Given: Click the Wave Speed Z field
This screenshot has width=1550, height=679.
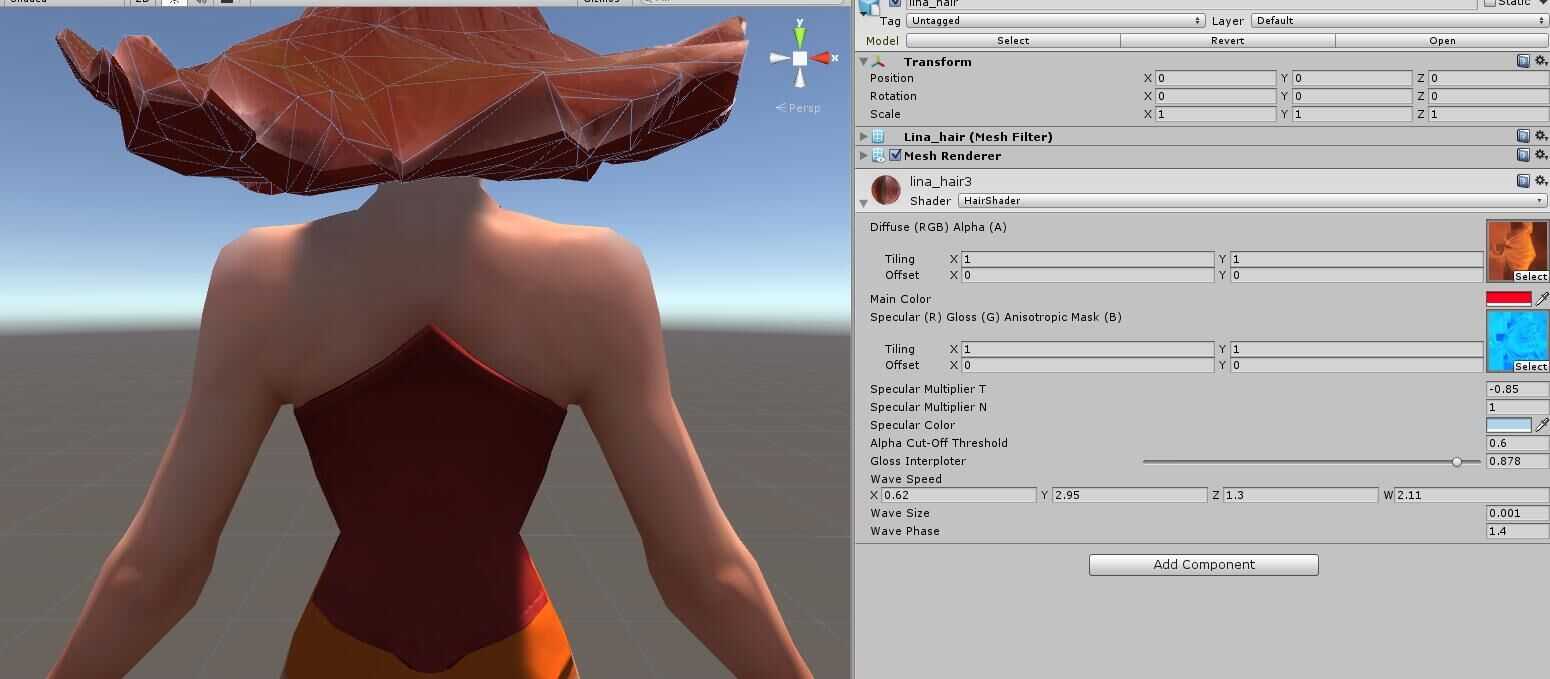Looking at the screenshot, I should click(x=1301, y=495).
